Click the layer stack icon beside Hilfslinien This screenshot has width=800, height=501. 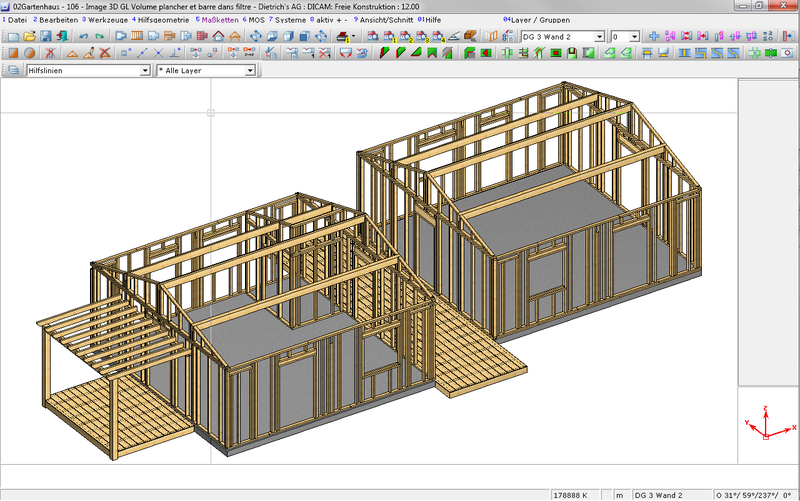pos(13,71)
